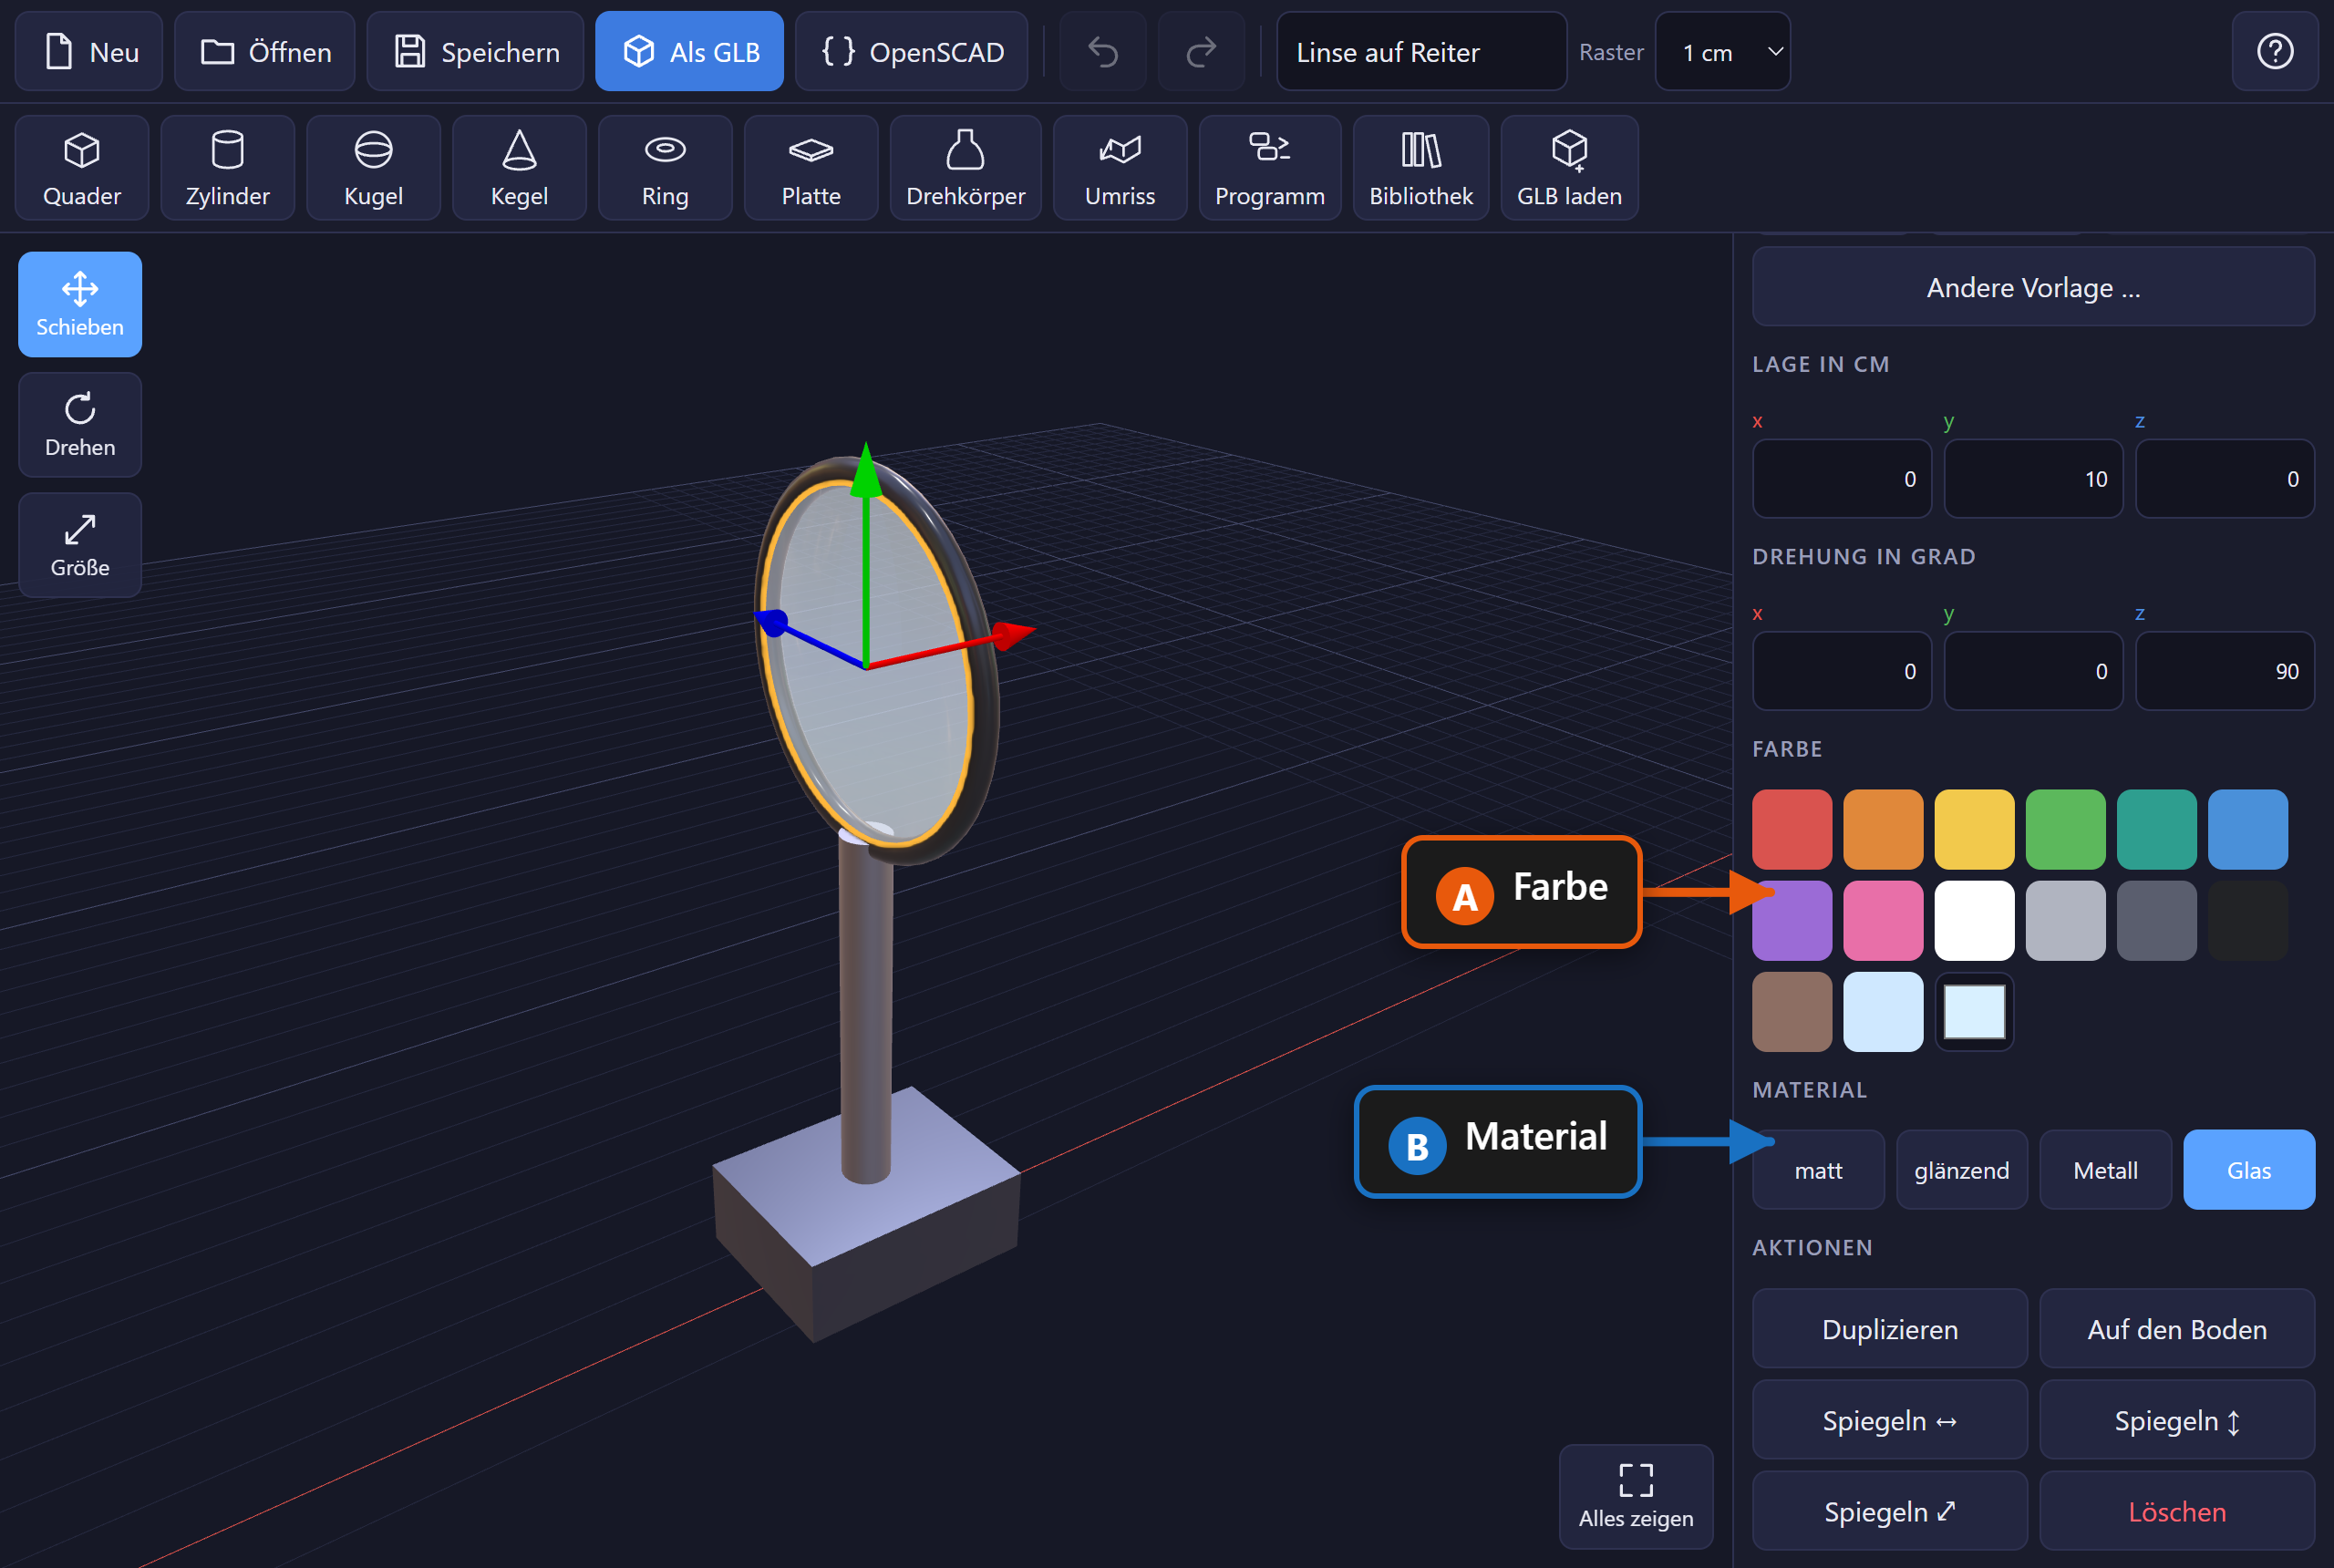
Task: Click the Drehung z rotation field
Action: [2225, 671]
